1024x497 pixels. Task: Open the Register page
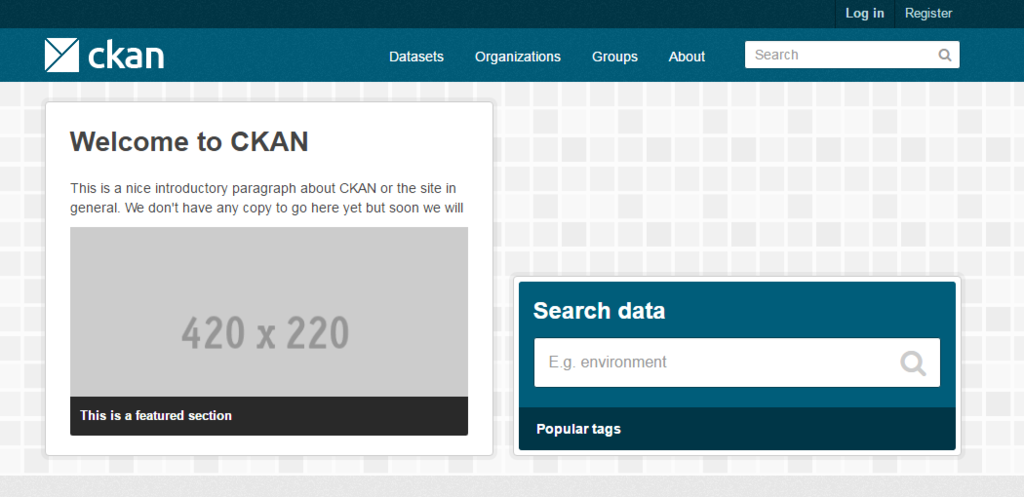coord(928,14)
